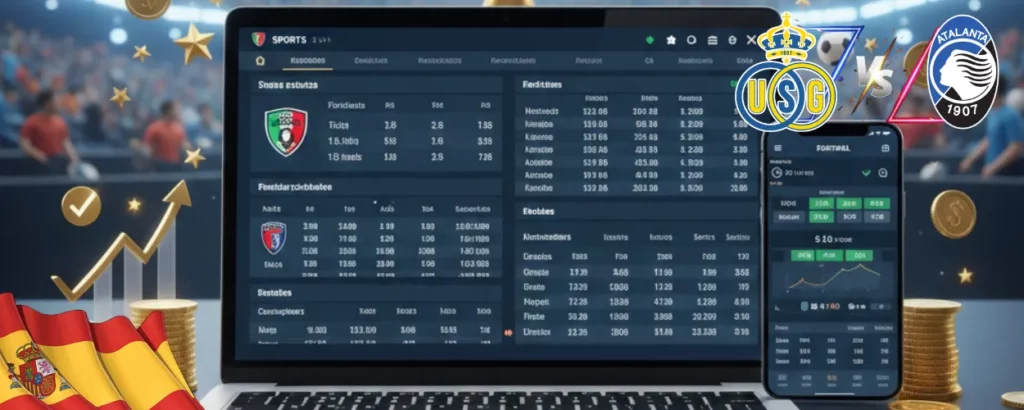
Task: Open the hamburger menu on the phone app
Action: [777, 148]
